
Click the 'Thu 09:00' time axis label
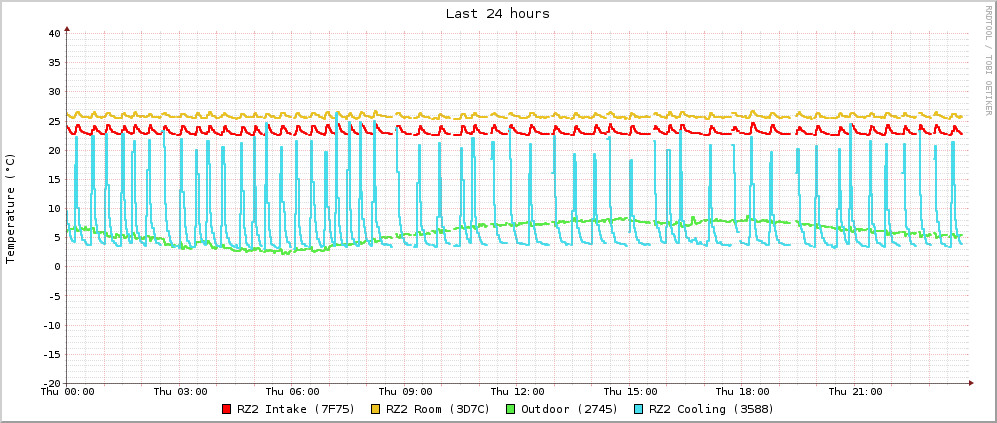tap(405, 391)
